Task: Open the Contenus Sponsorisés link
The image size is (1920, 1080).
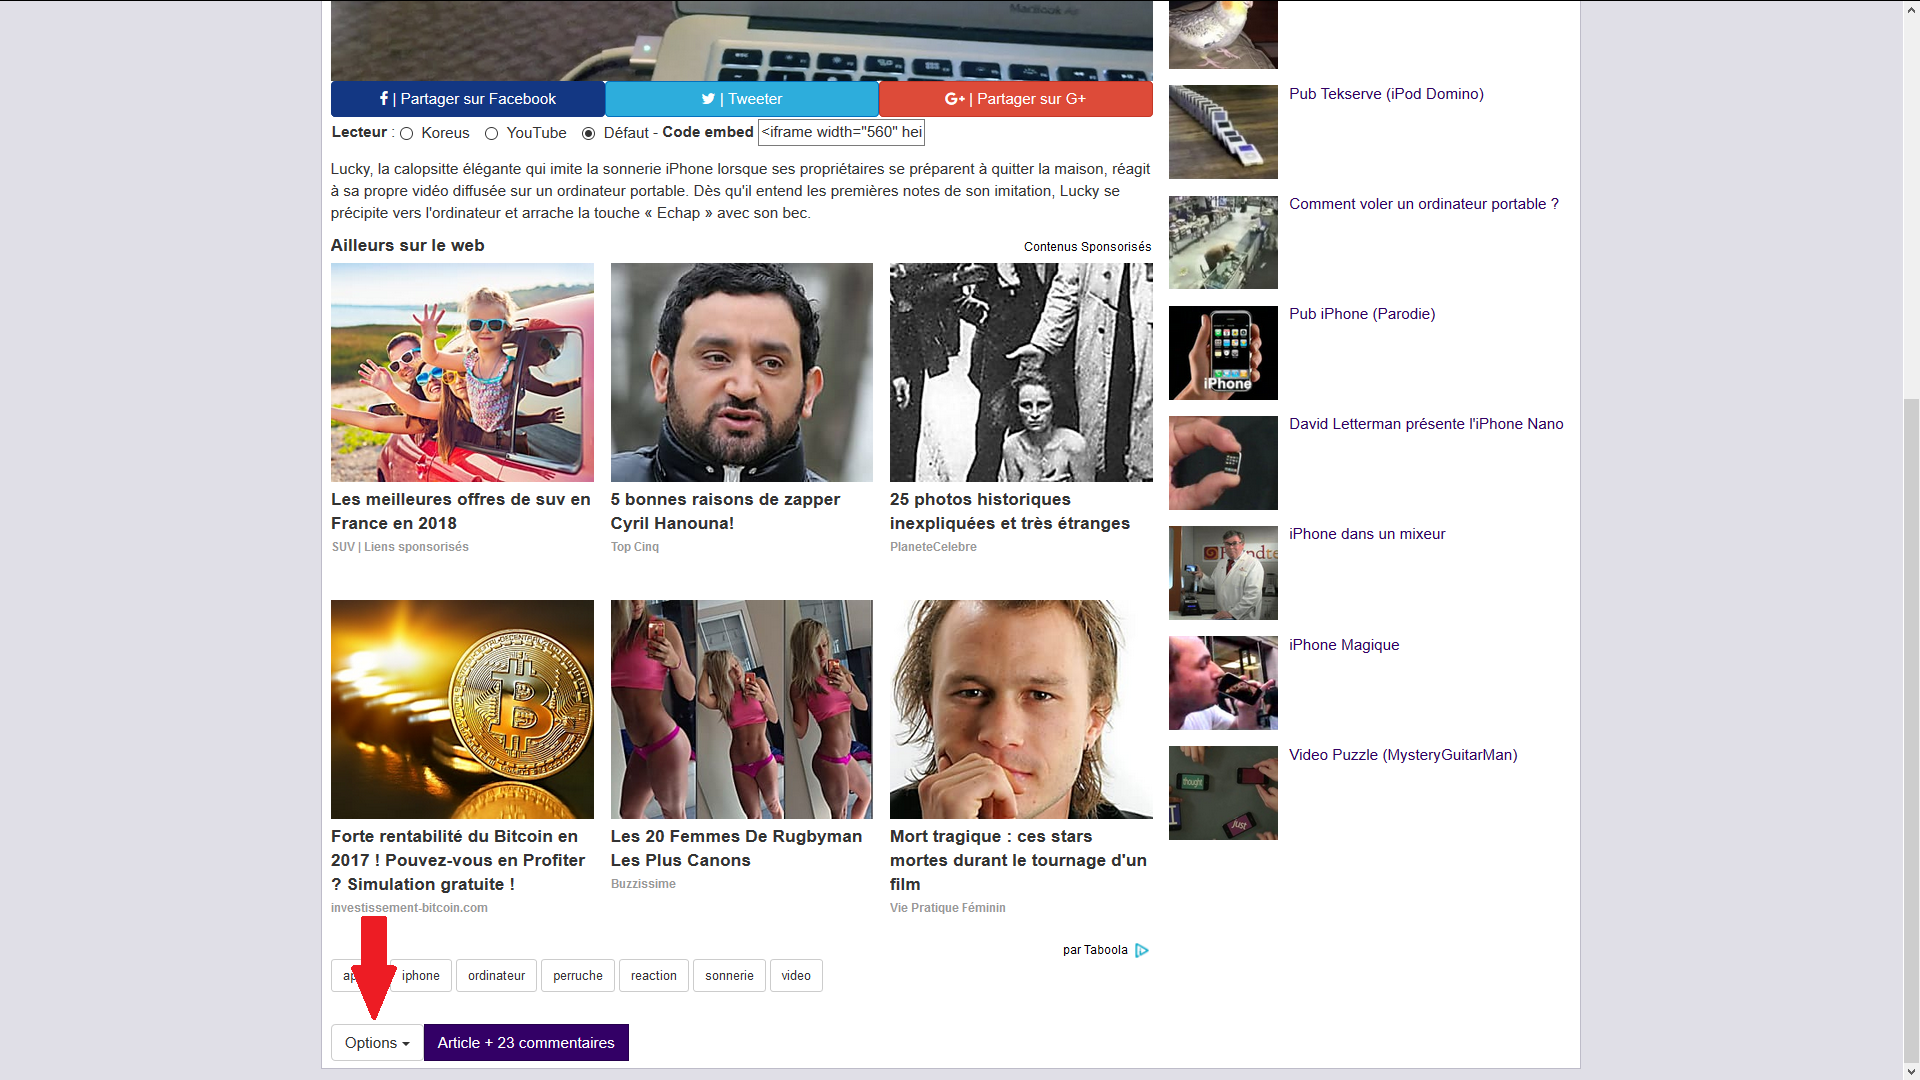Action: [1087, 247]
